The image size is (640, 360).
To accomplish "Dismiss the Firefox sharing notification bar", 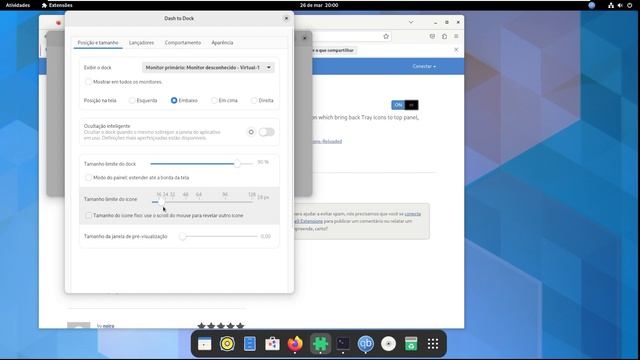I will (456, 50).
